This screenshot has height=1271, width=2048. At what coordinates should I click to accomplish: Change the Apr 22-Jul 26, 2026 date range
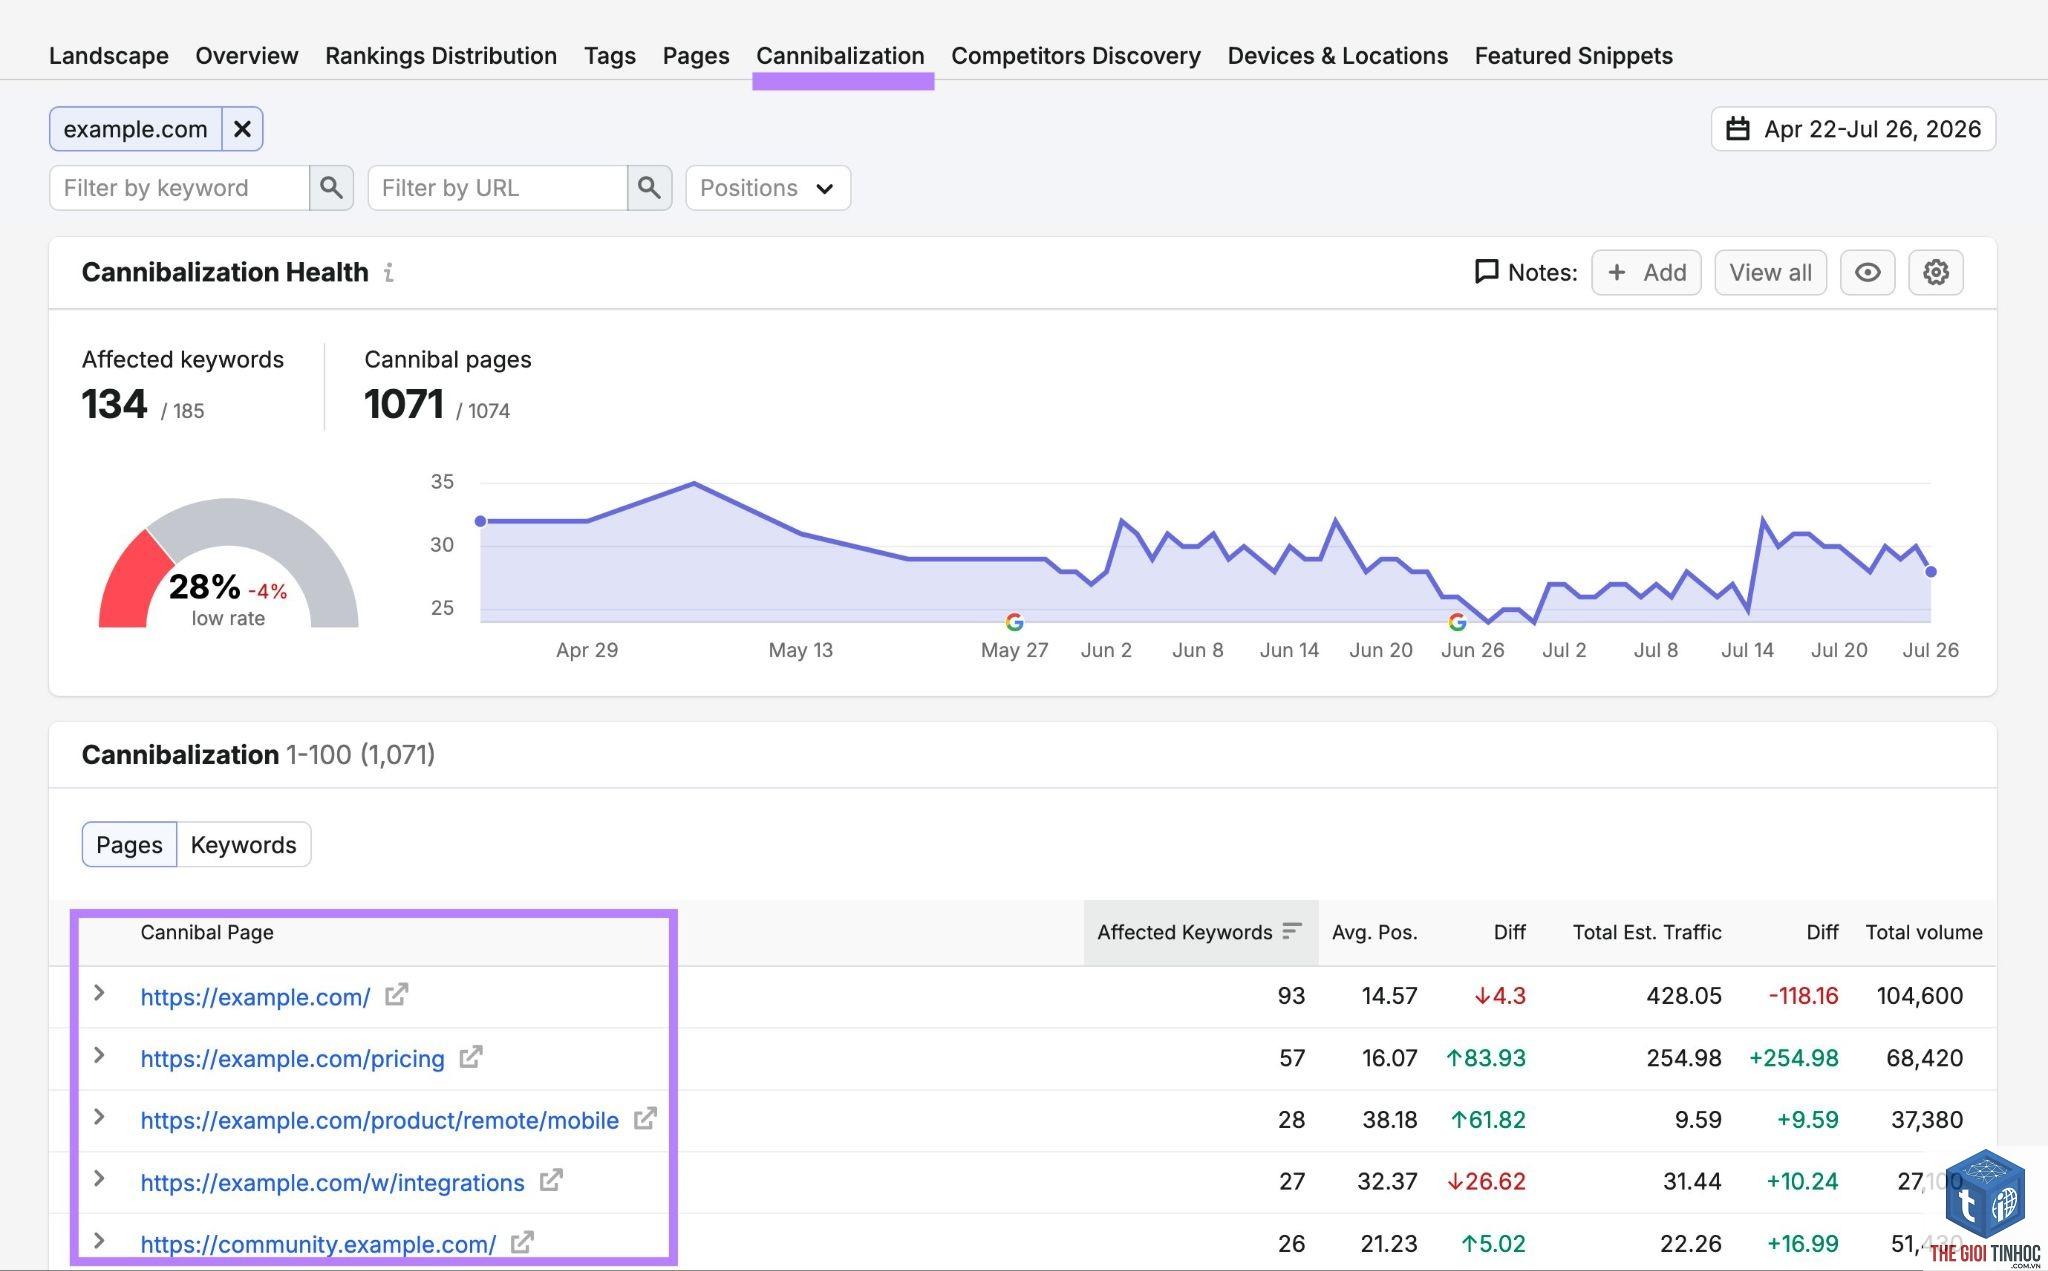point(1853,129)
